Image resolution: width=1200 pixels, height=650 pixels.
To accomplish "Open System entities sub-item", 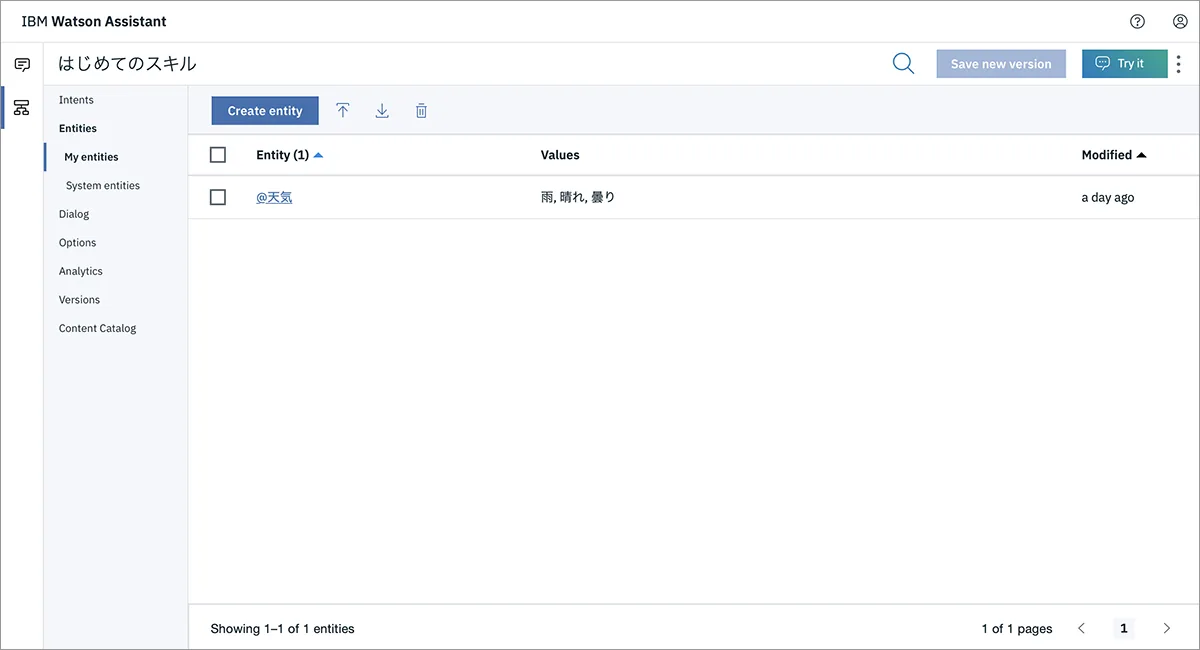I will (x=103, y=185).
